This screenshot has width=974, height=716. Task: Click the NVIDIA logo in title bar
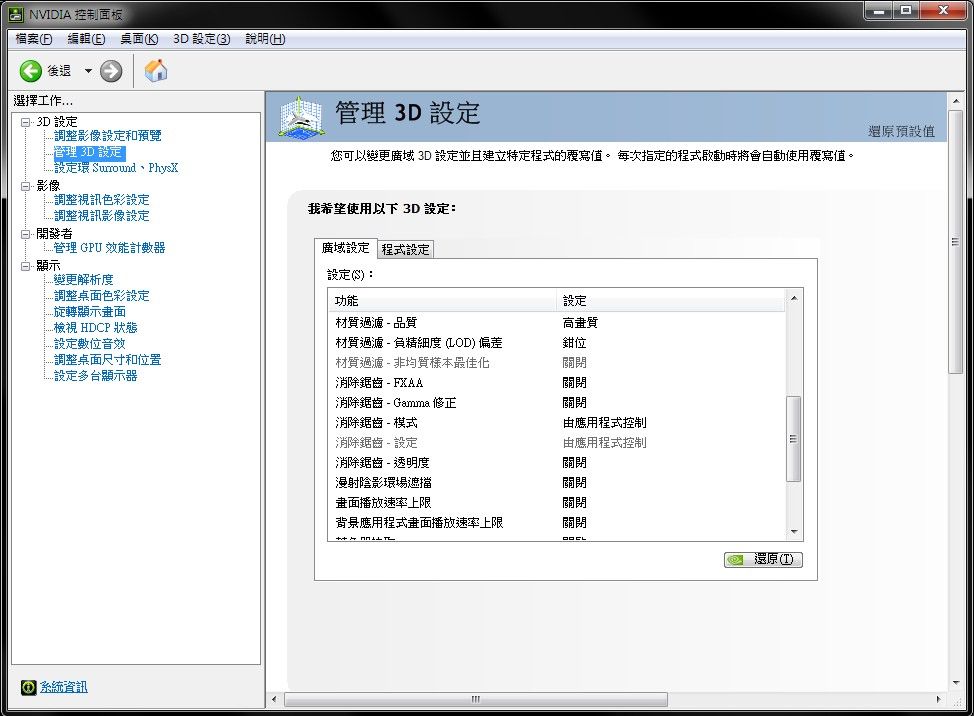click(14, 15)
